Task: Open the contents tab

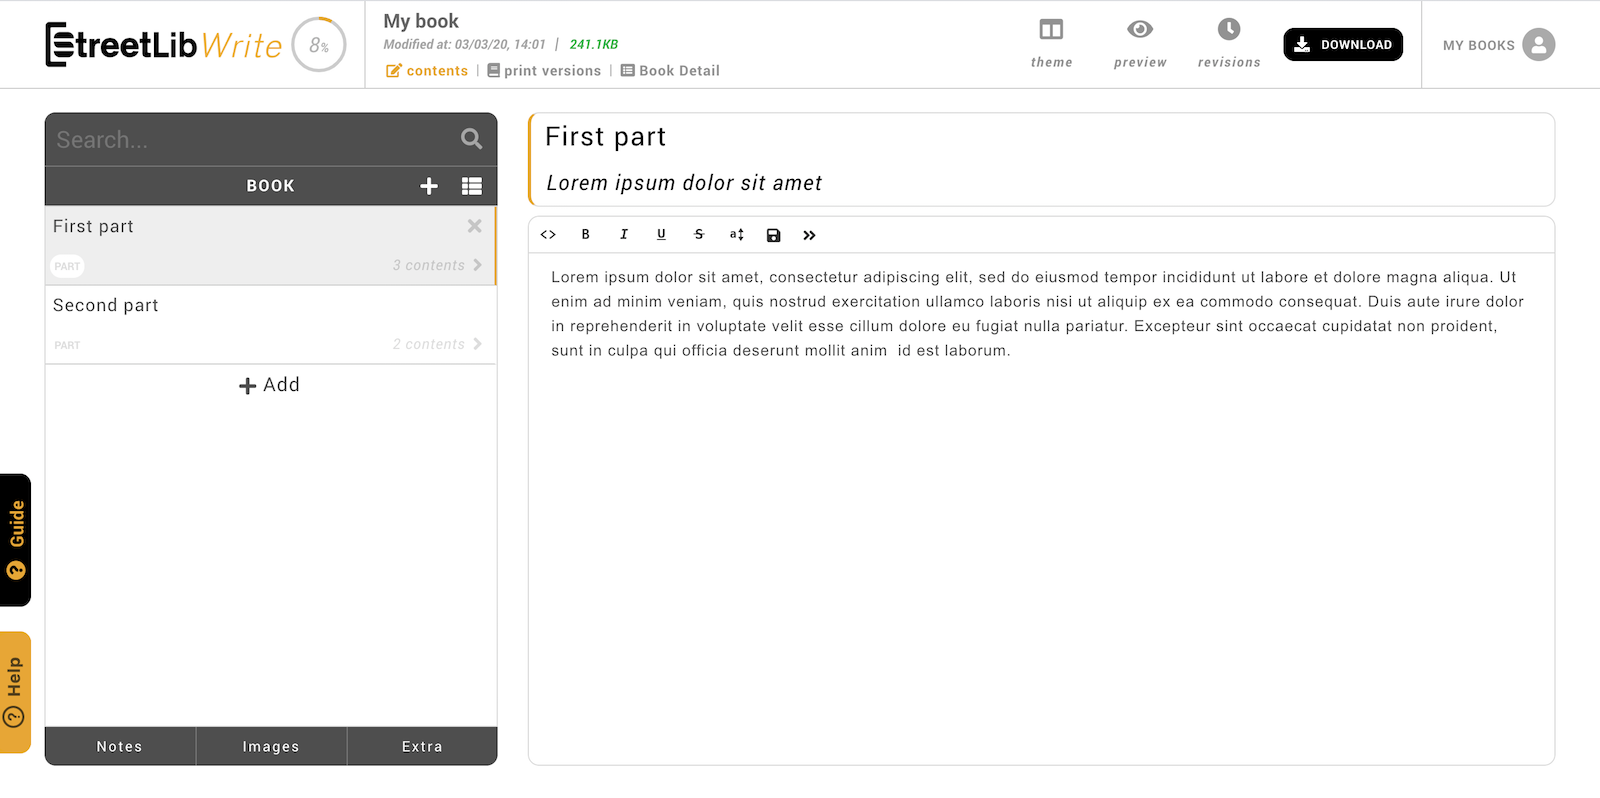Action: (427, 71)
